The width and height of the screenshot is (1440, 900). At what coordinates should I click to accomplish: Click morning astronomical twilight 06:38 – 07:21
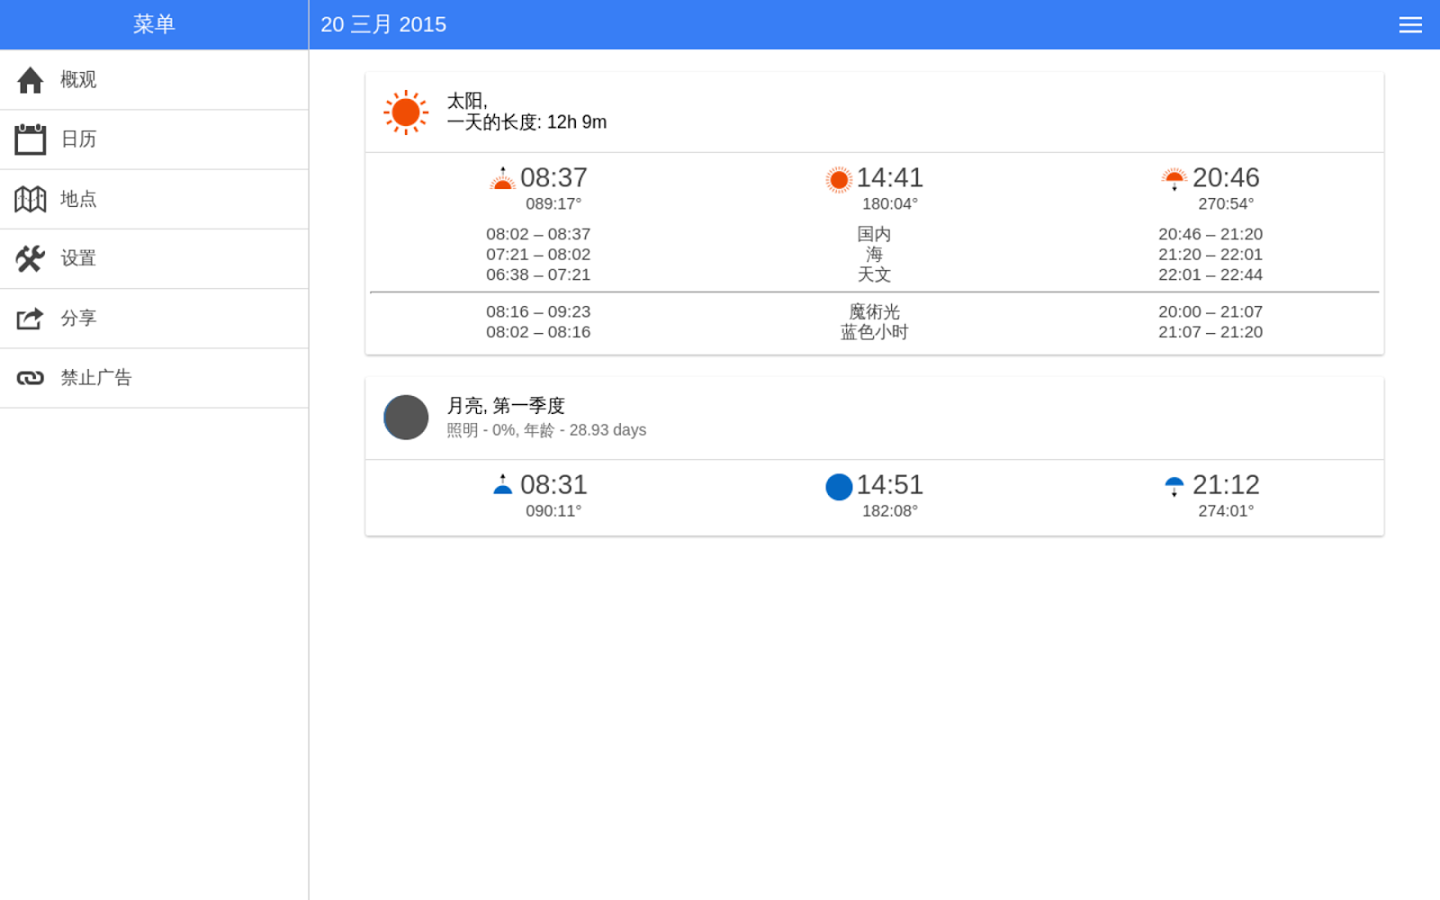[x=538, y=274]
